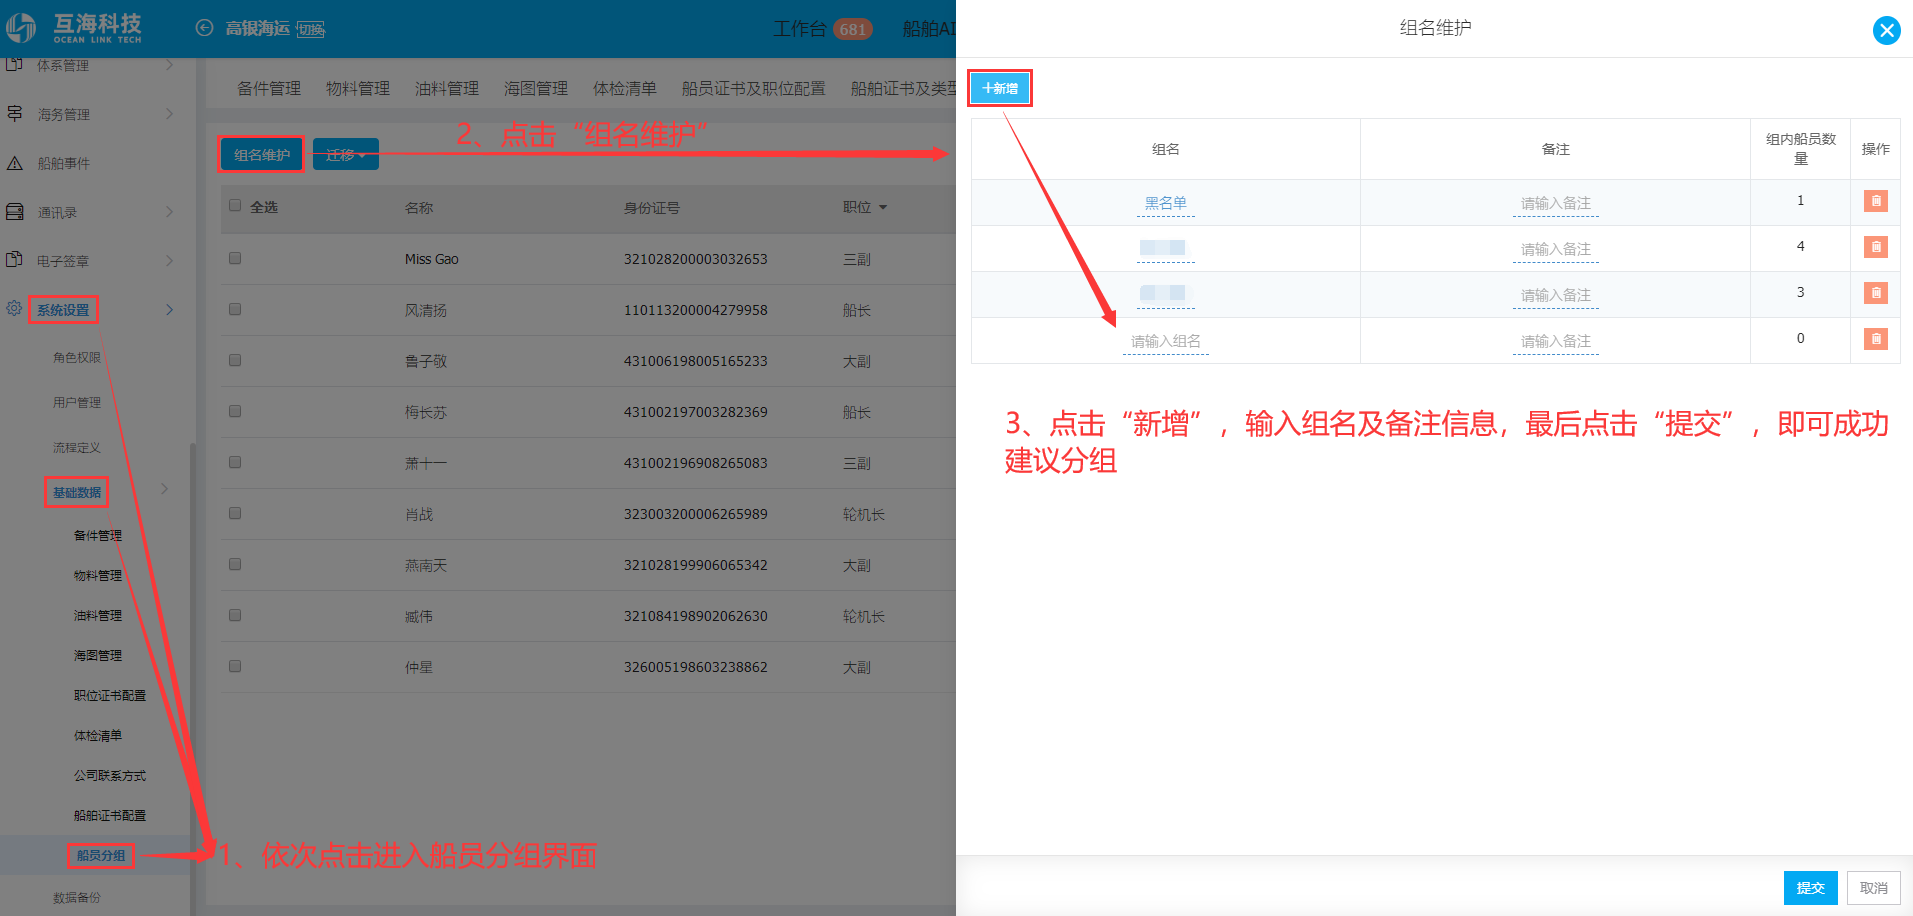This screenshot has height=916, width=1913.
Task: Open 用户管理 in the sidebar
Action: 77,402
